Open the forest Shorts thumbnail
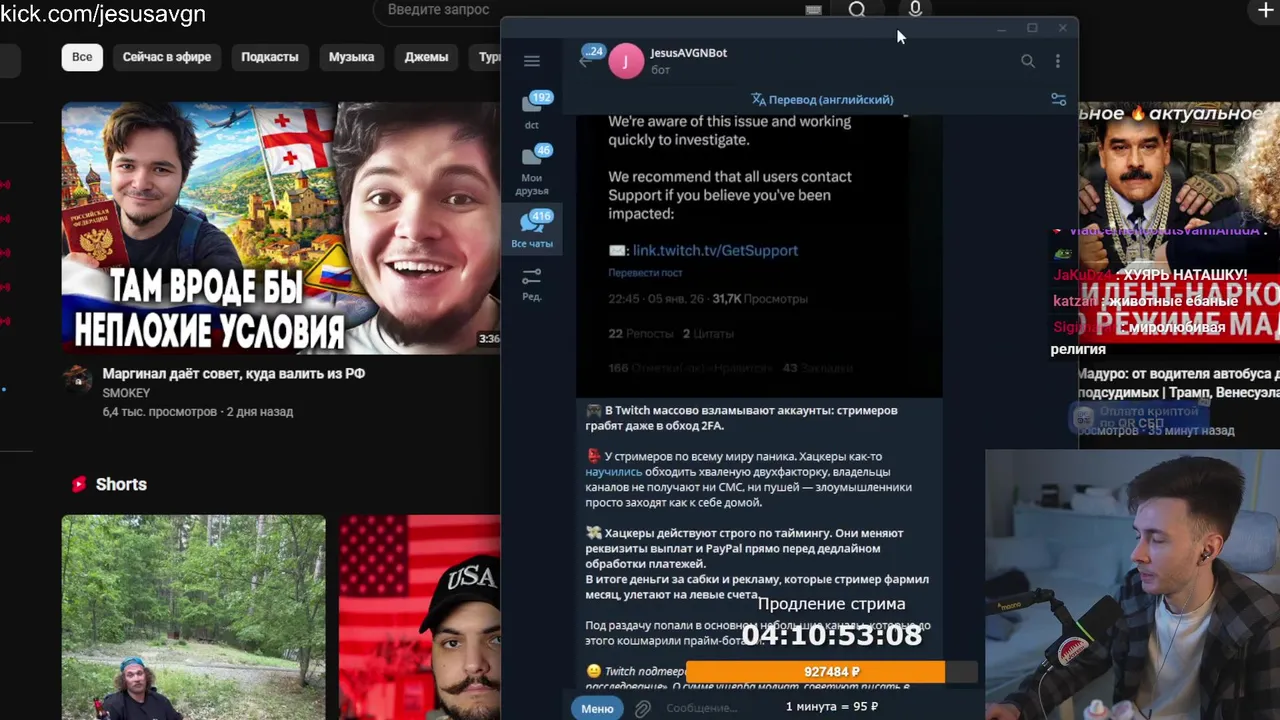 click(193, 617)
